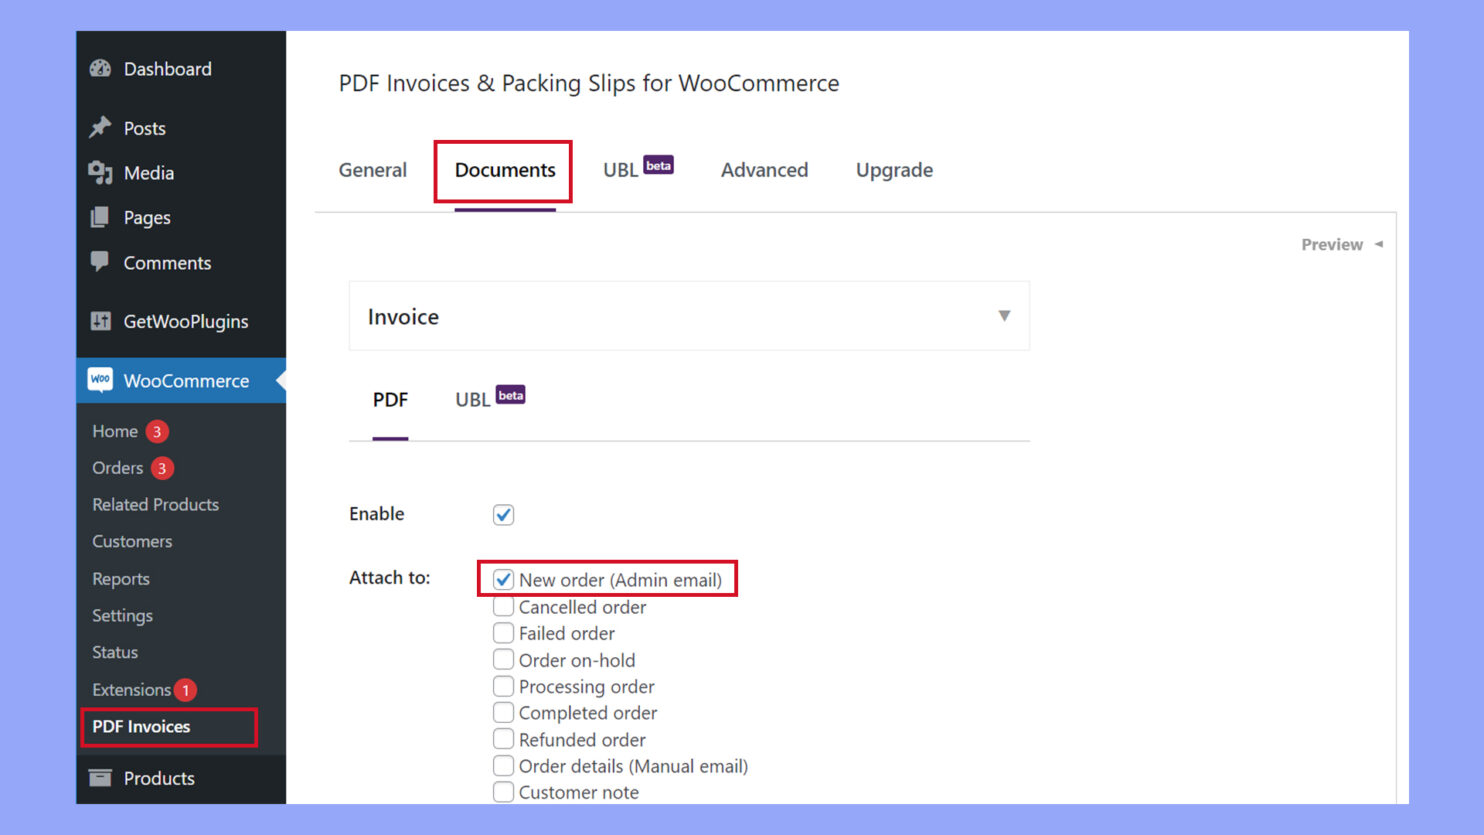Go to the Orders page link
This screenshot has height=835, width=1484.
118,467
